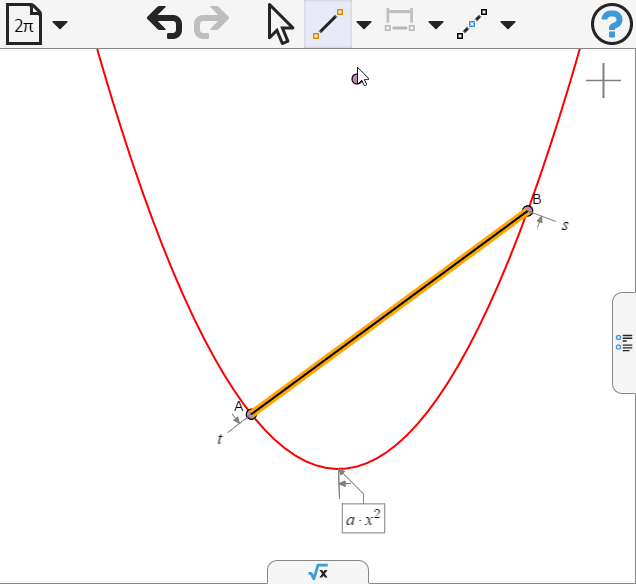Expand the drawing tools dropdown arrow

[364, 25]
